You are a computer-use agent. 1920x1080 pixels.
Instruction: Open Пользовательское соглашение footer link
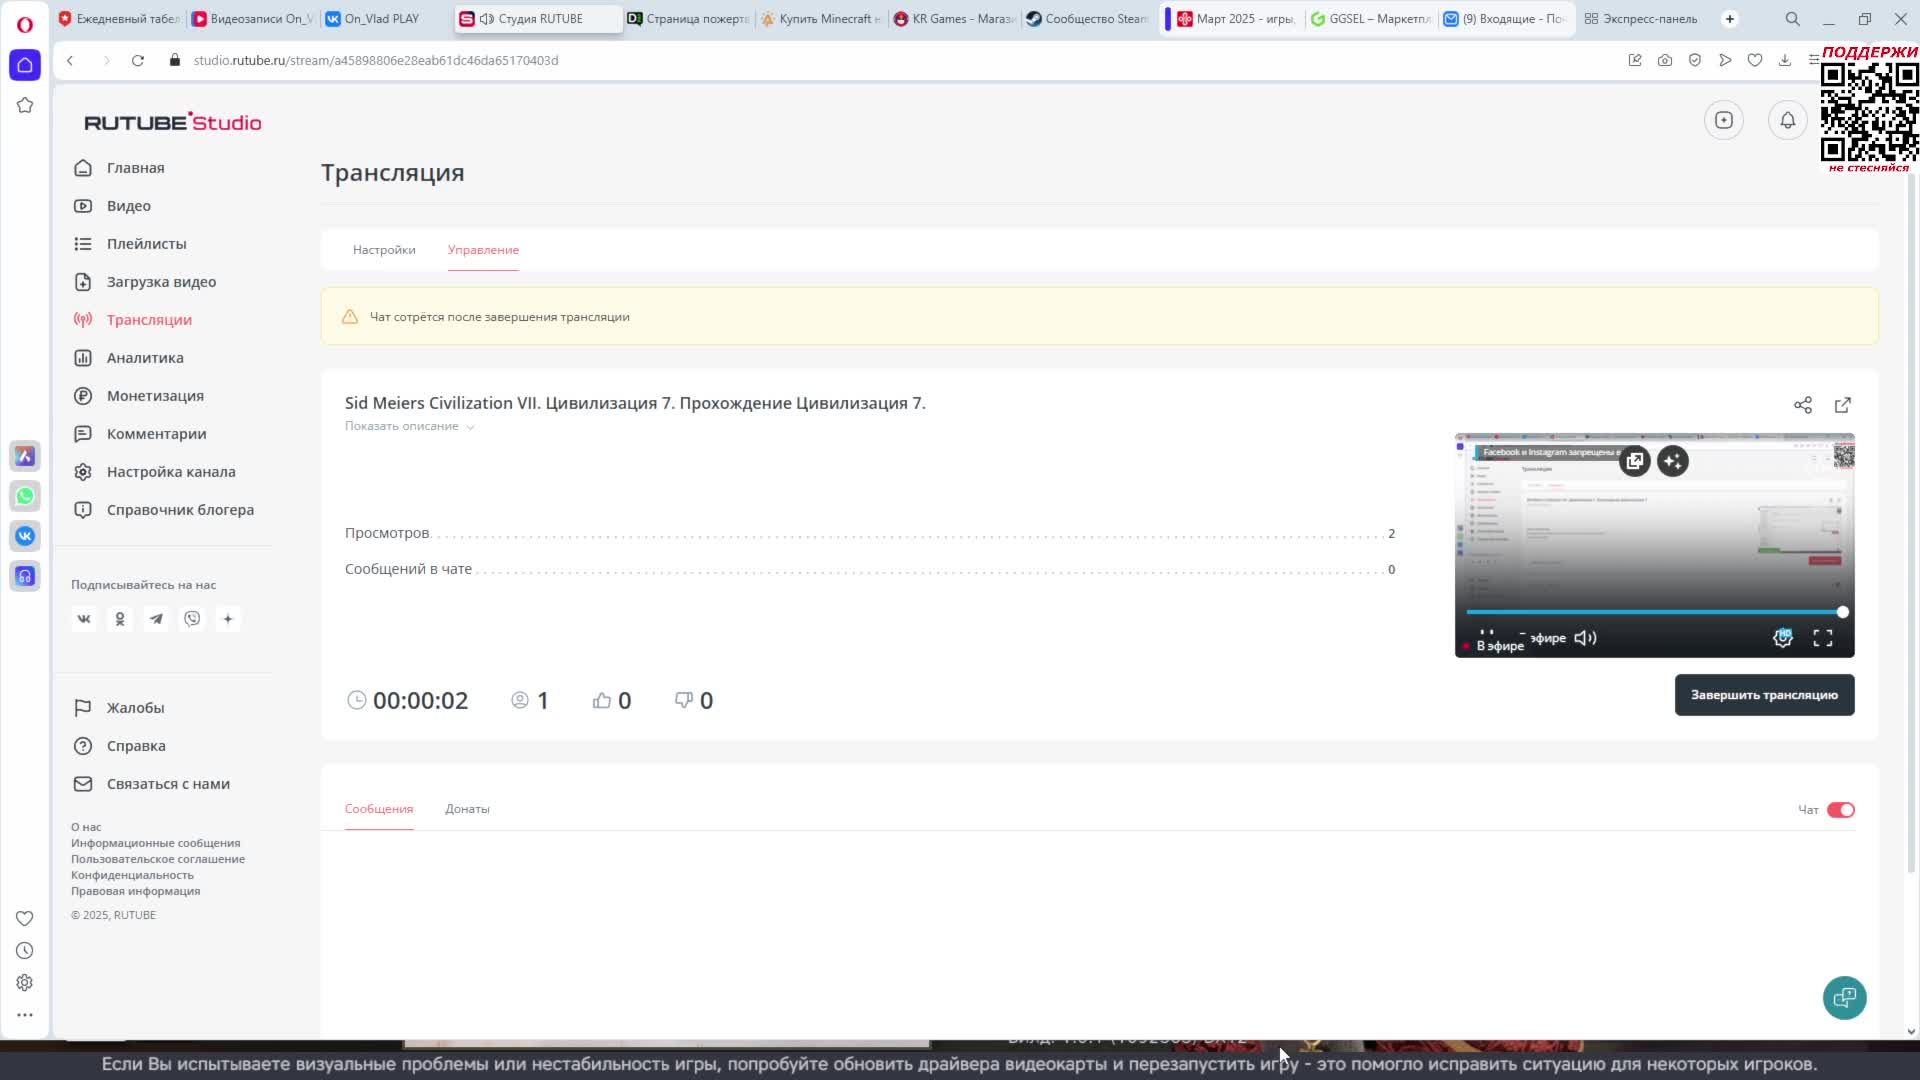pos(158,859)
